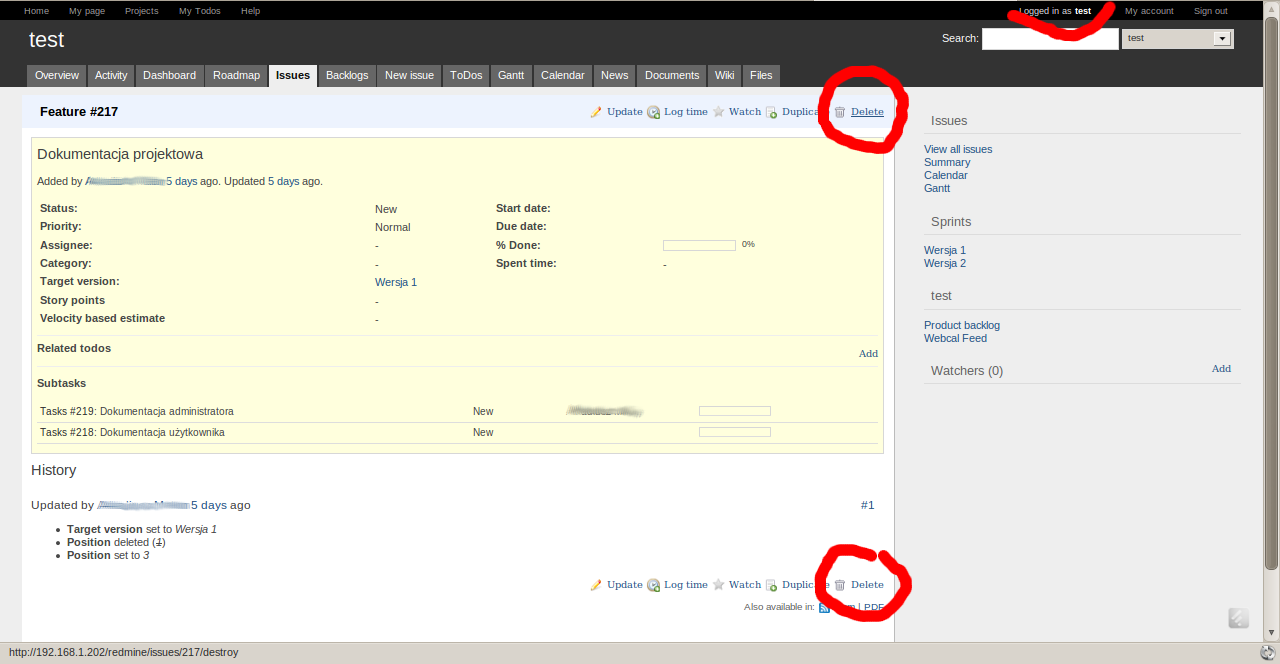Click the Duplicate page icon in the issue header
Image resolution: width=1280 pixels, height=664 pixels.
pos(772,112)
